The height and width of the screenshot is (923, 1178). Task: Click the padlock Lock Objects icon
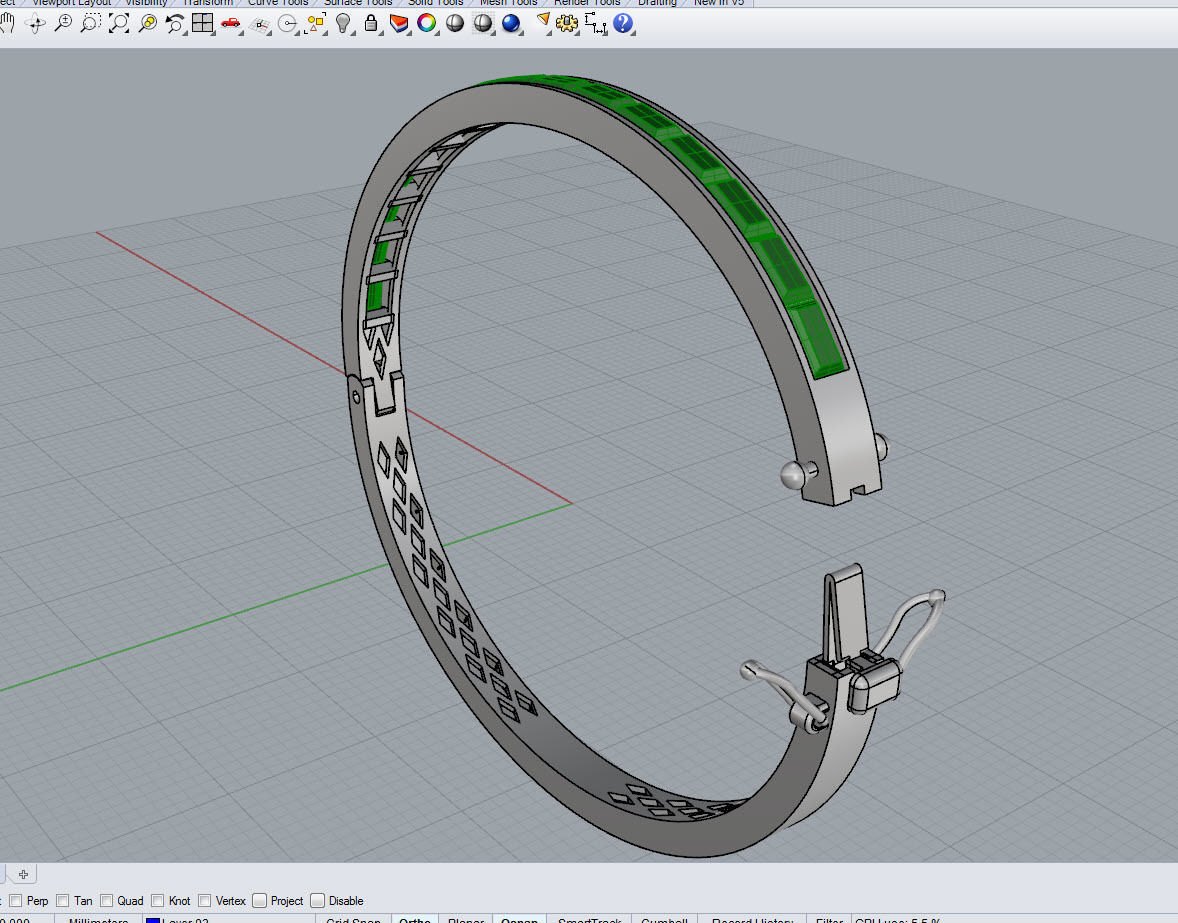370,23
